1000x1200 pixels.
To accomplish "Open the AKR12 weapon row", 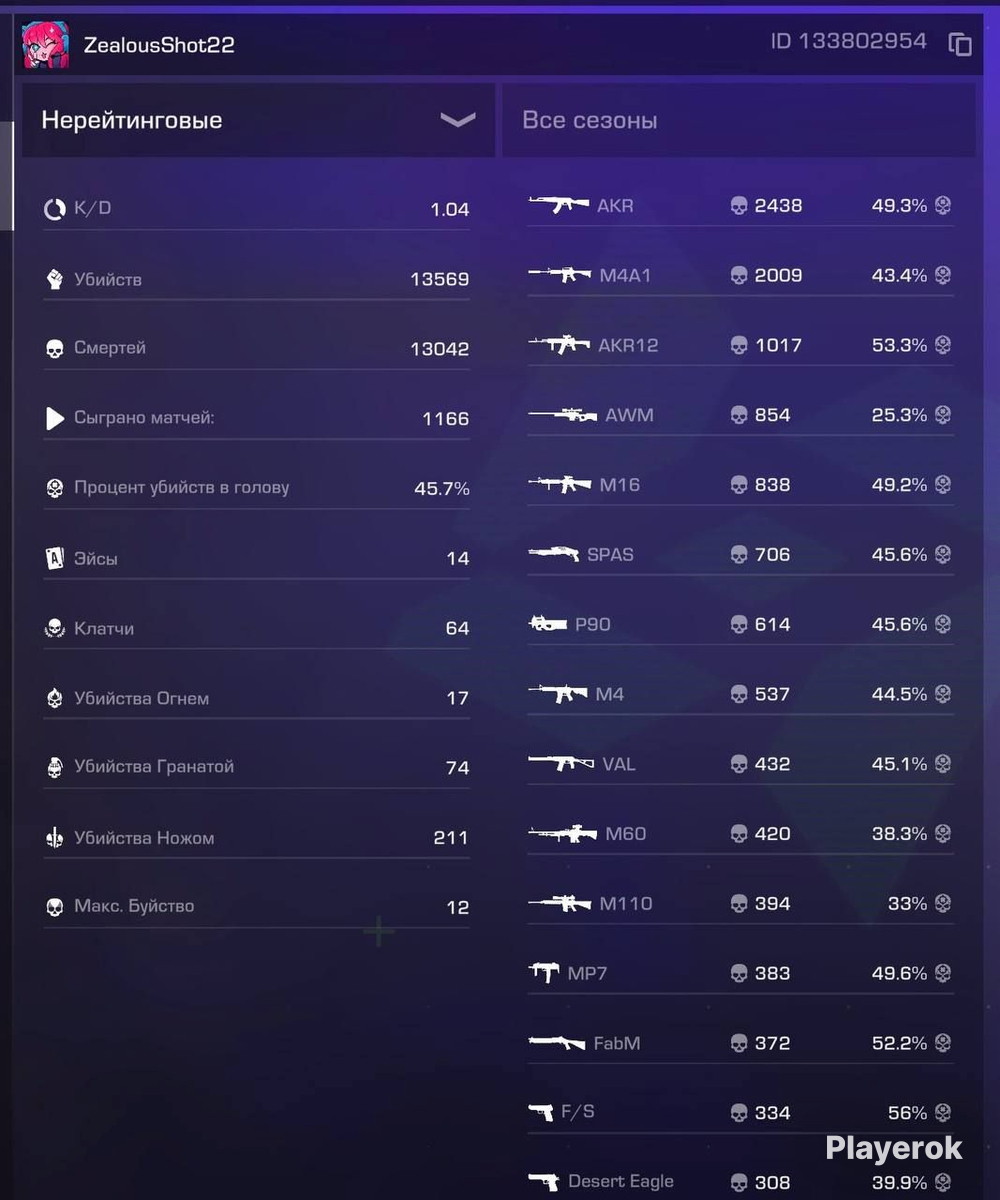I will [740, 345].
